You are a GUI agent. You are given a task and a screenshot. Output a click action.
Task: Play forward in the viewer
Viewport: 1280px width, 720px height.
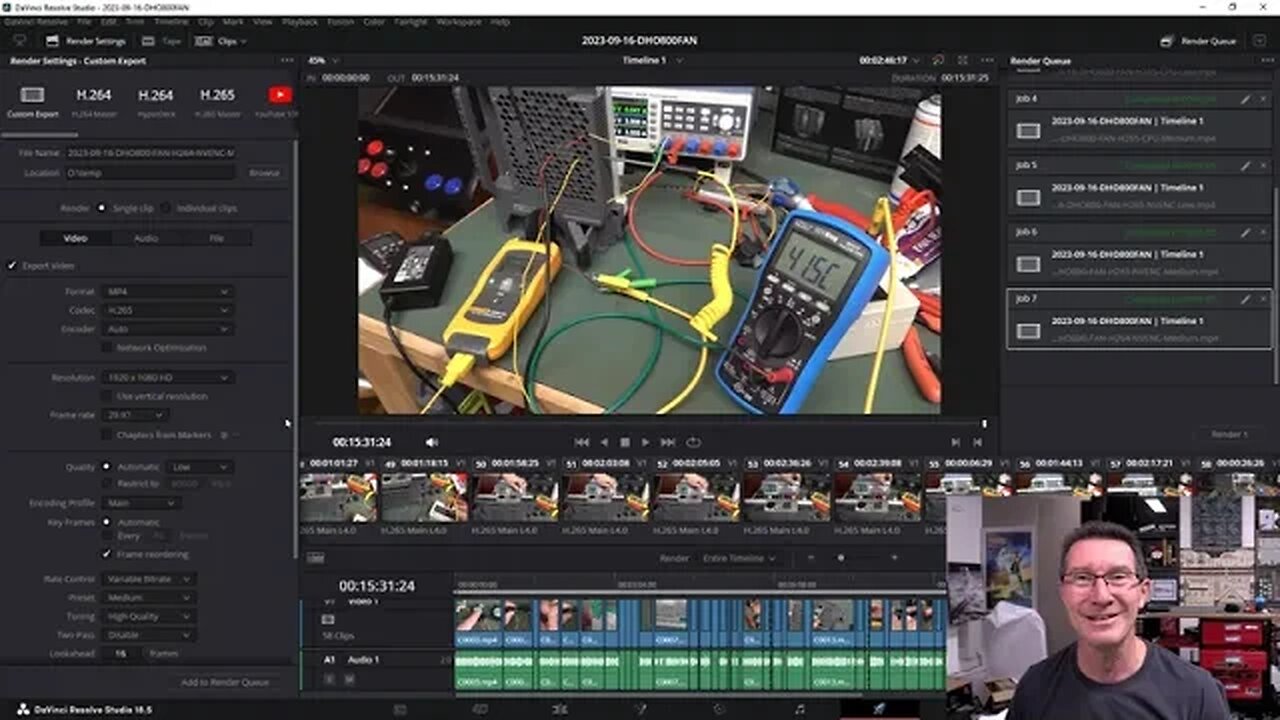646,442
